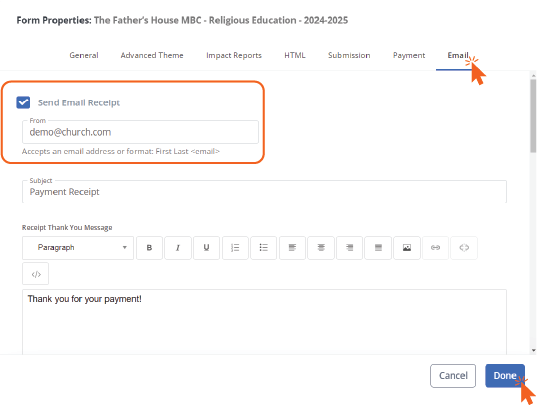The height and width of the screenshot is (406, 537).
Task: Justify the message text
Action: pos(378,248)
